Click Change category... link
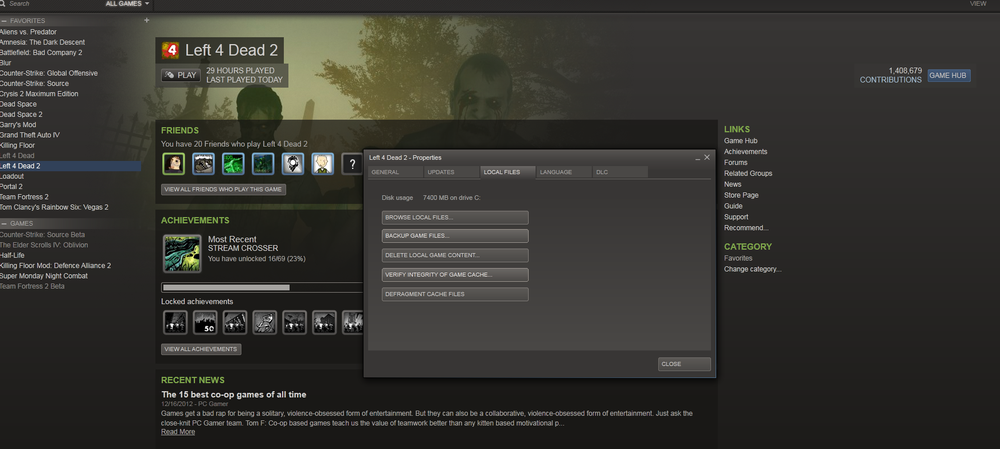 tap(753, 269)
